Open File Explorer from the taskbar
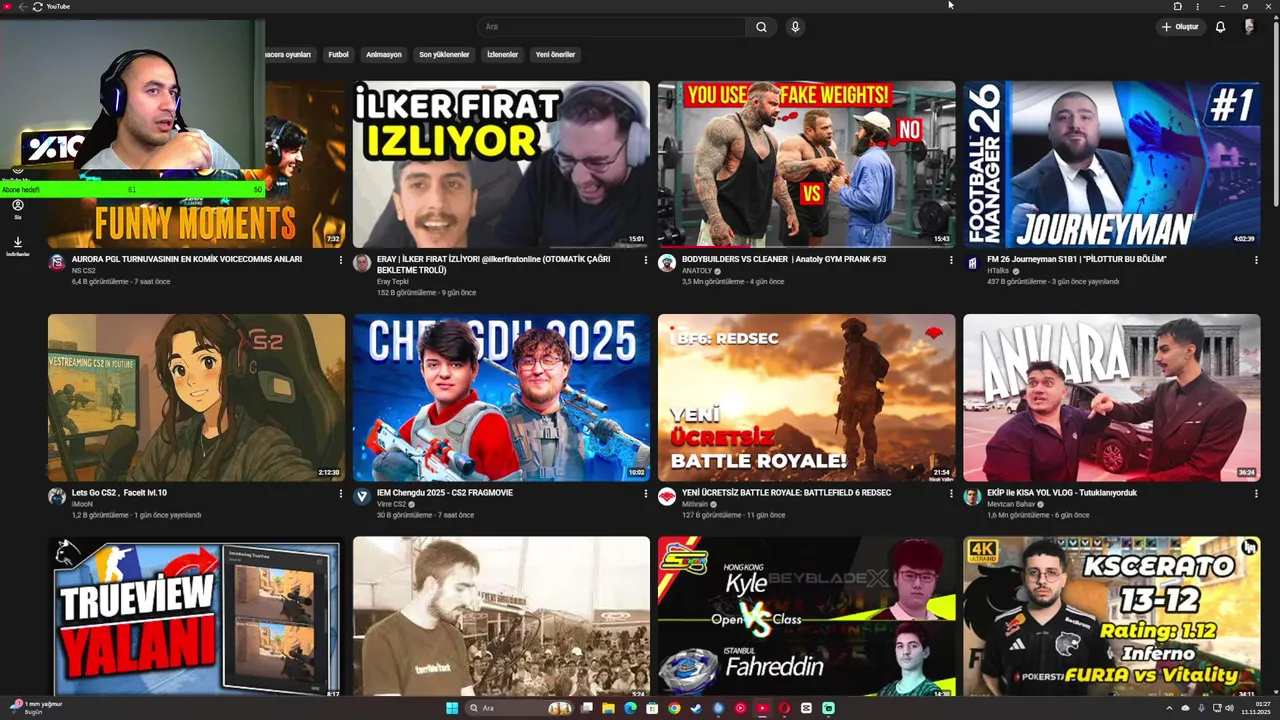 click(608, 708)
